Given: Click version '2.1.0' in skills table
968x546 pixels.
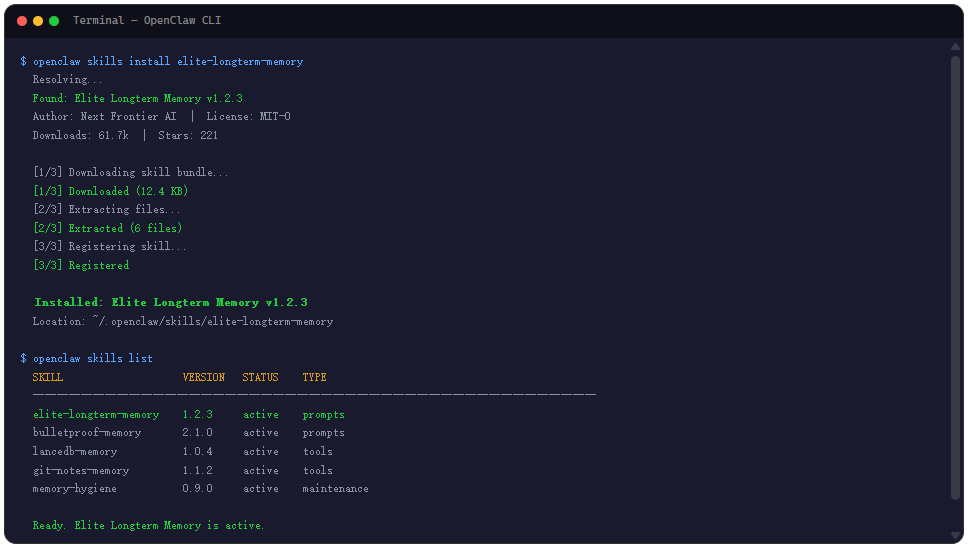Looking at the screenshot, I should (x=198, y=432).
